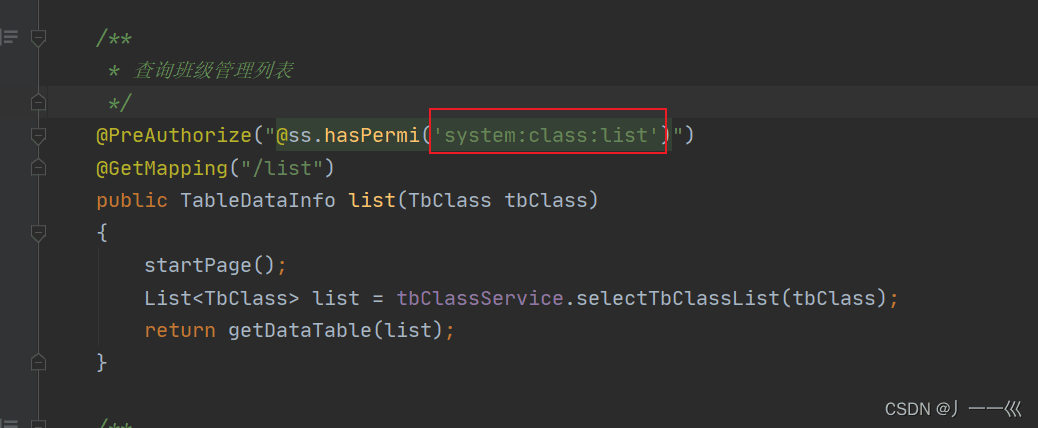Click the fold marker at the closing brace
Image resolution: width=1038 pixels, height=428 pixels.
point(38,363)
